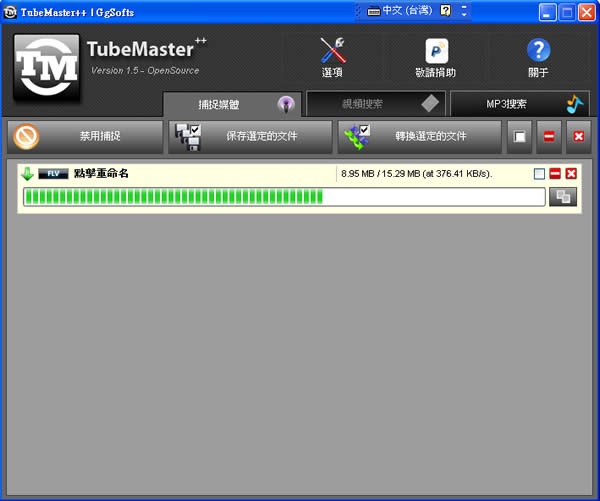Screen dimensions: 600x501
Task: Click the green download progress bar
Action: (284, 197)
